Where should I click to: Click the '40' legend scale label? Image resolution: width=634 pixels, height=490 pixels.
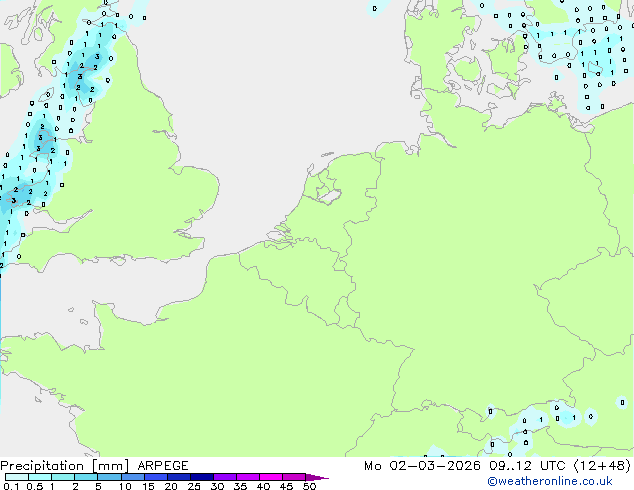(263, 486)
